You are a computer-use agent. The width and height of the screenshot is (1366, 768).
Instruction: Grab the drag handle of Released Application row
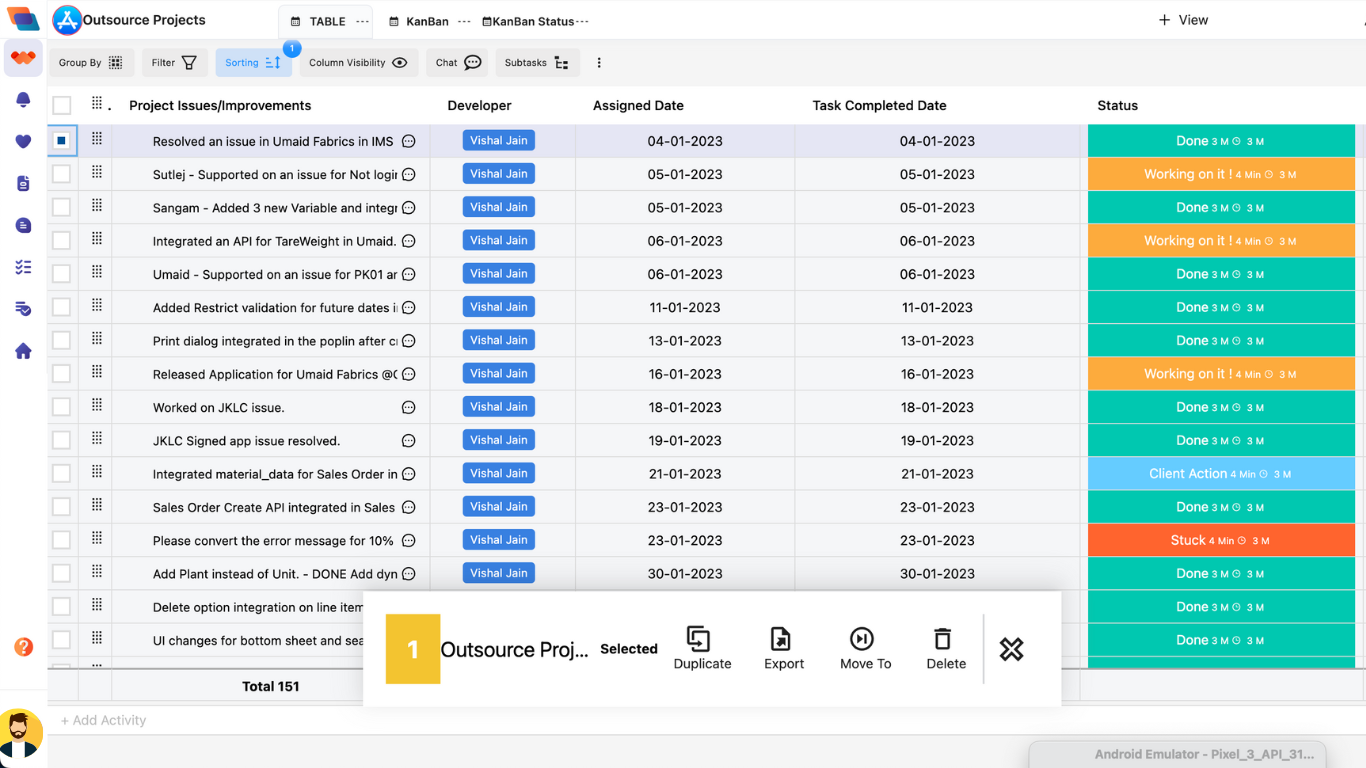tap(97, 372)
